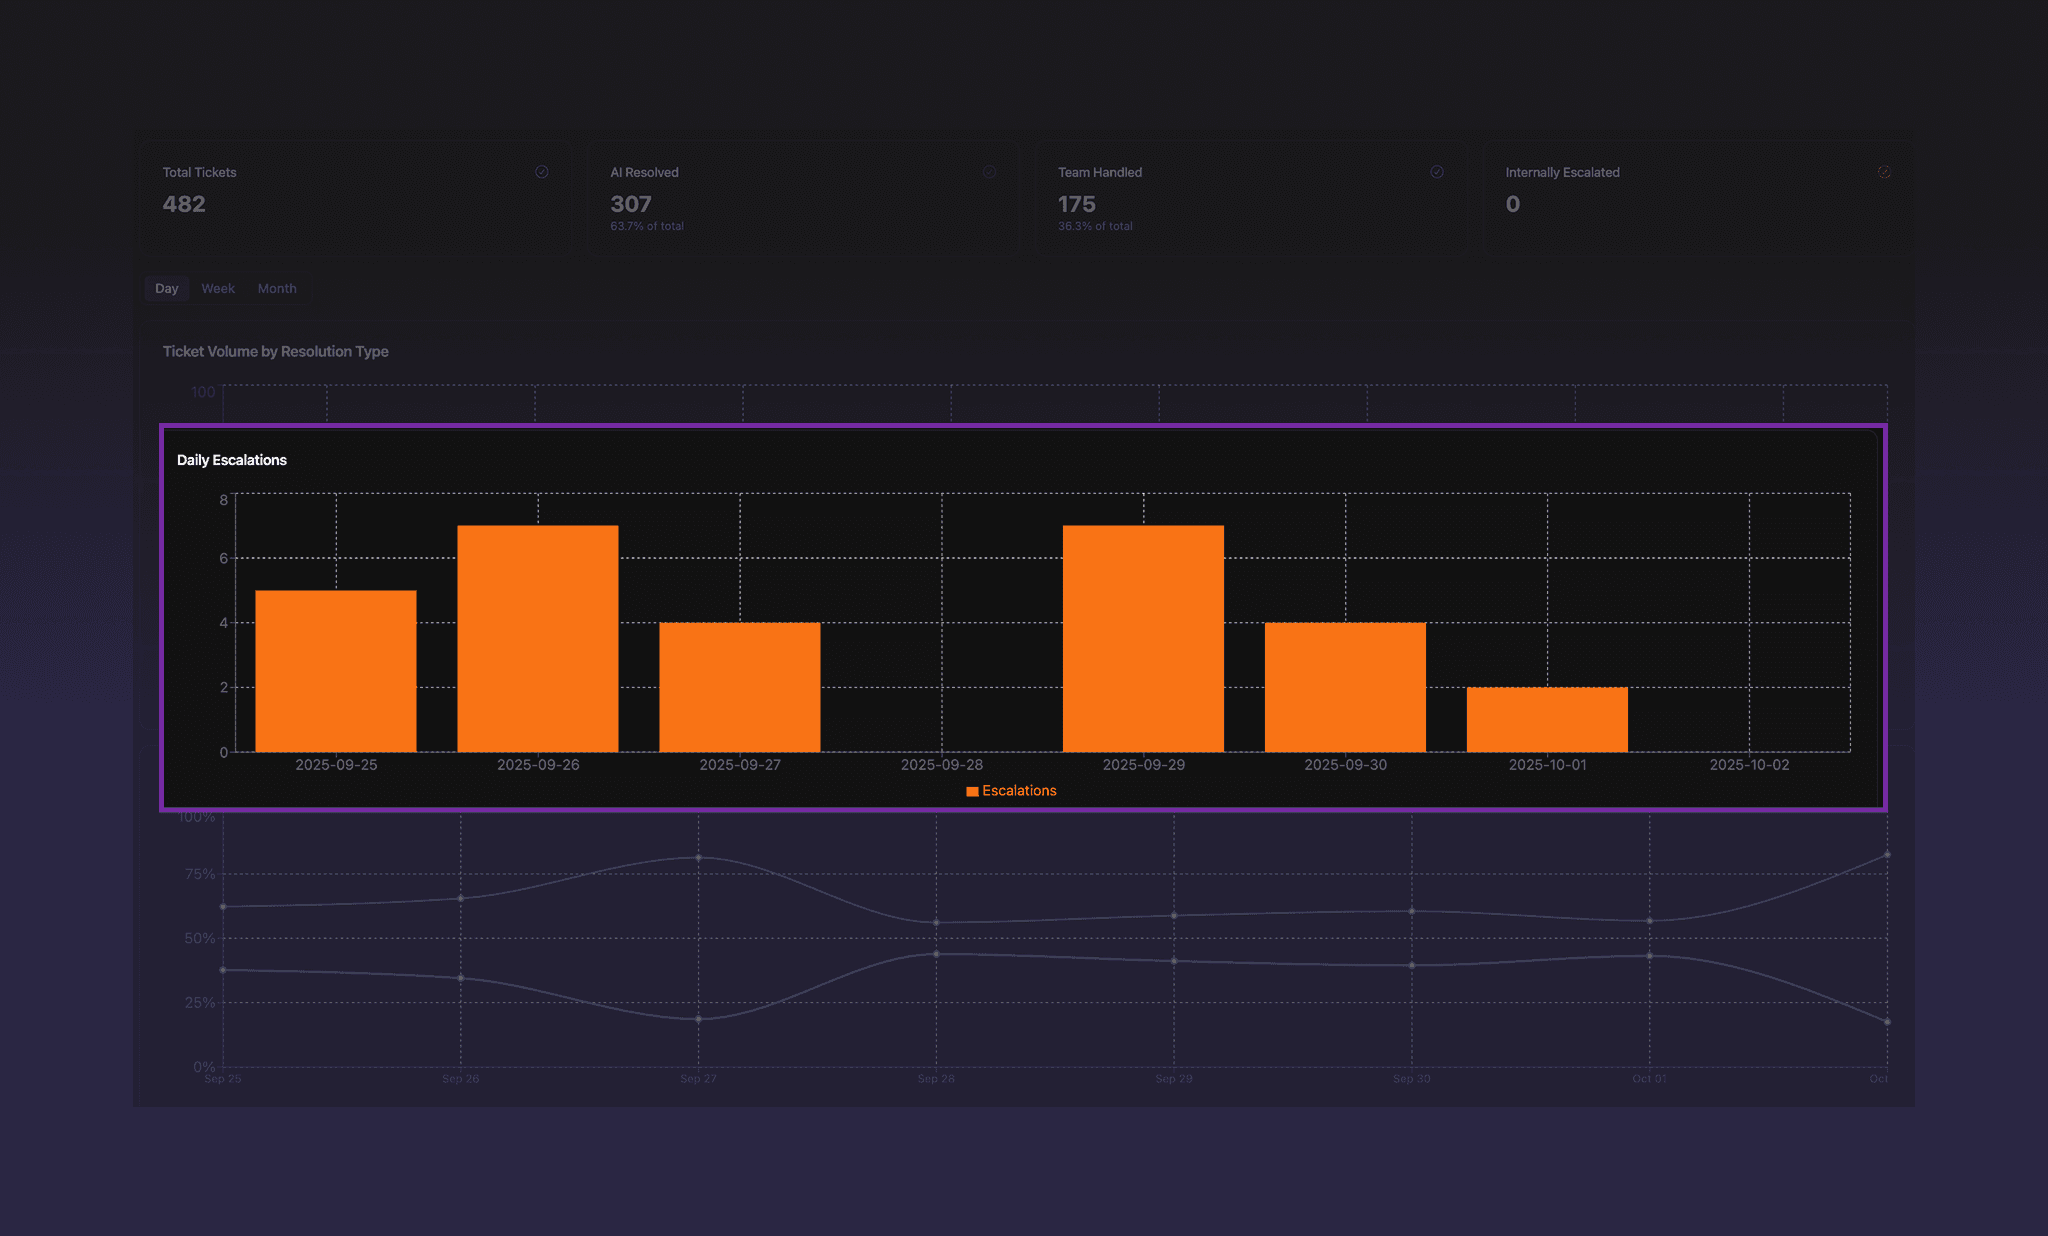Switch to the Day view tab
This screenshot has width=2048, height=1236.
tap(166, 289)
